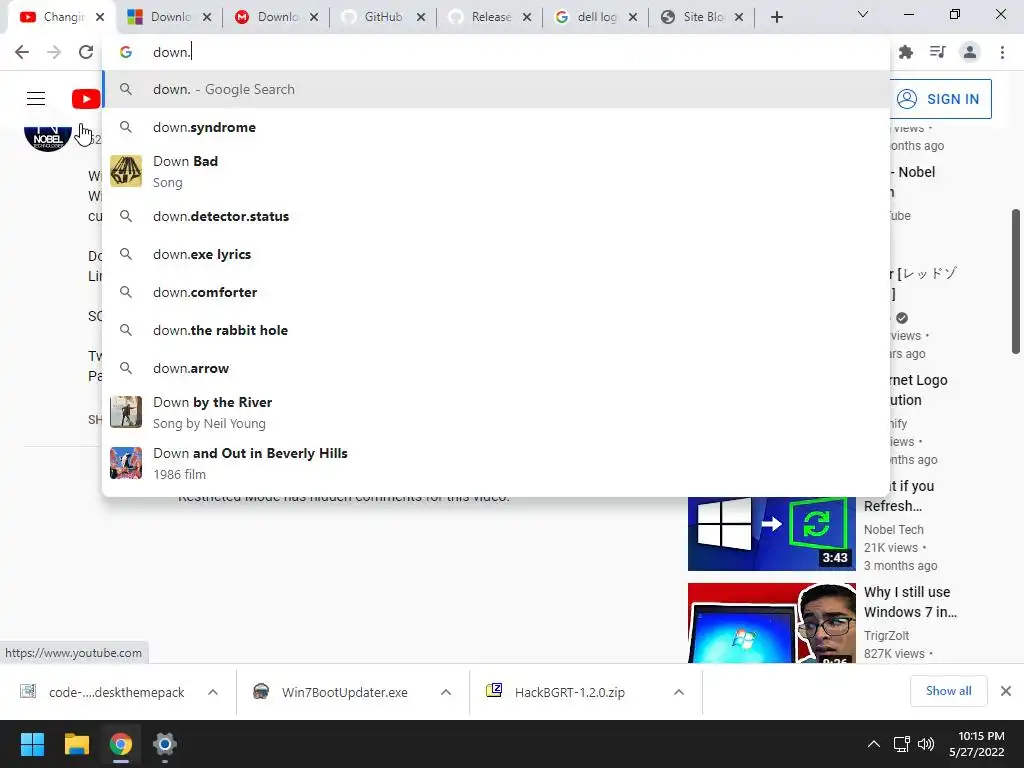Reload the page with the refresh icon
The height and width of the screenshot is (768, 1024).
click(86, 52)
